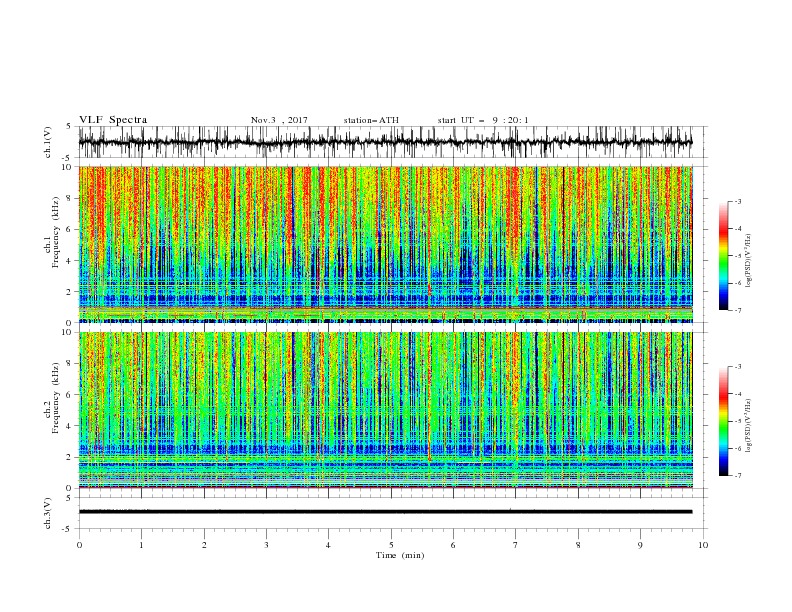Click the "-7" tick on ch.1 colorbar

coord(737,311)
